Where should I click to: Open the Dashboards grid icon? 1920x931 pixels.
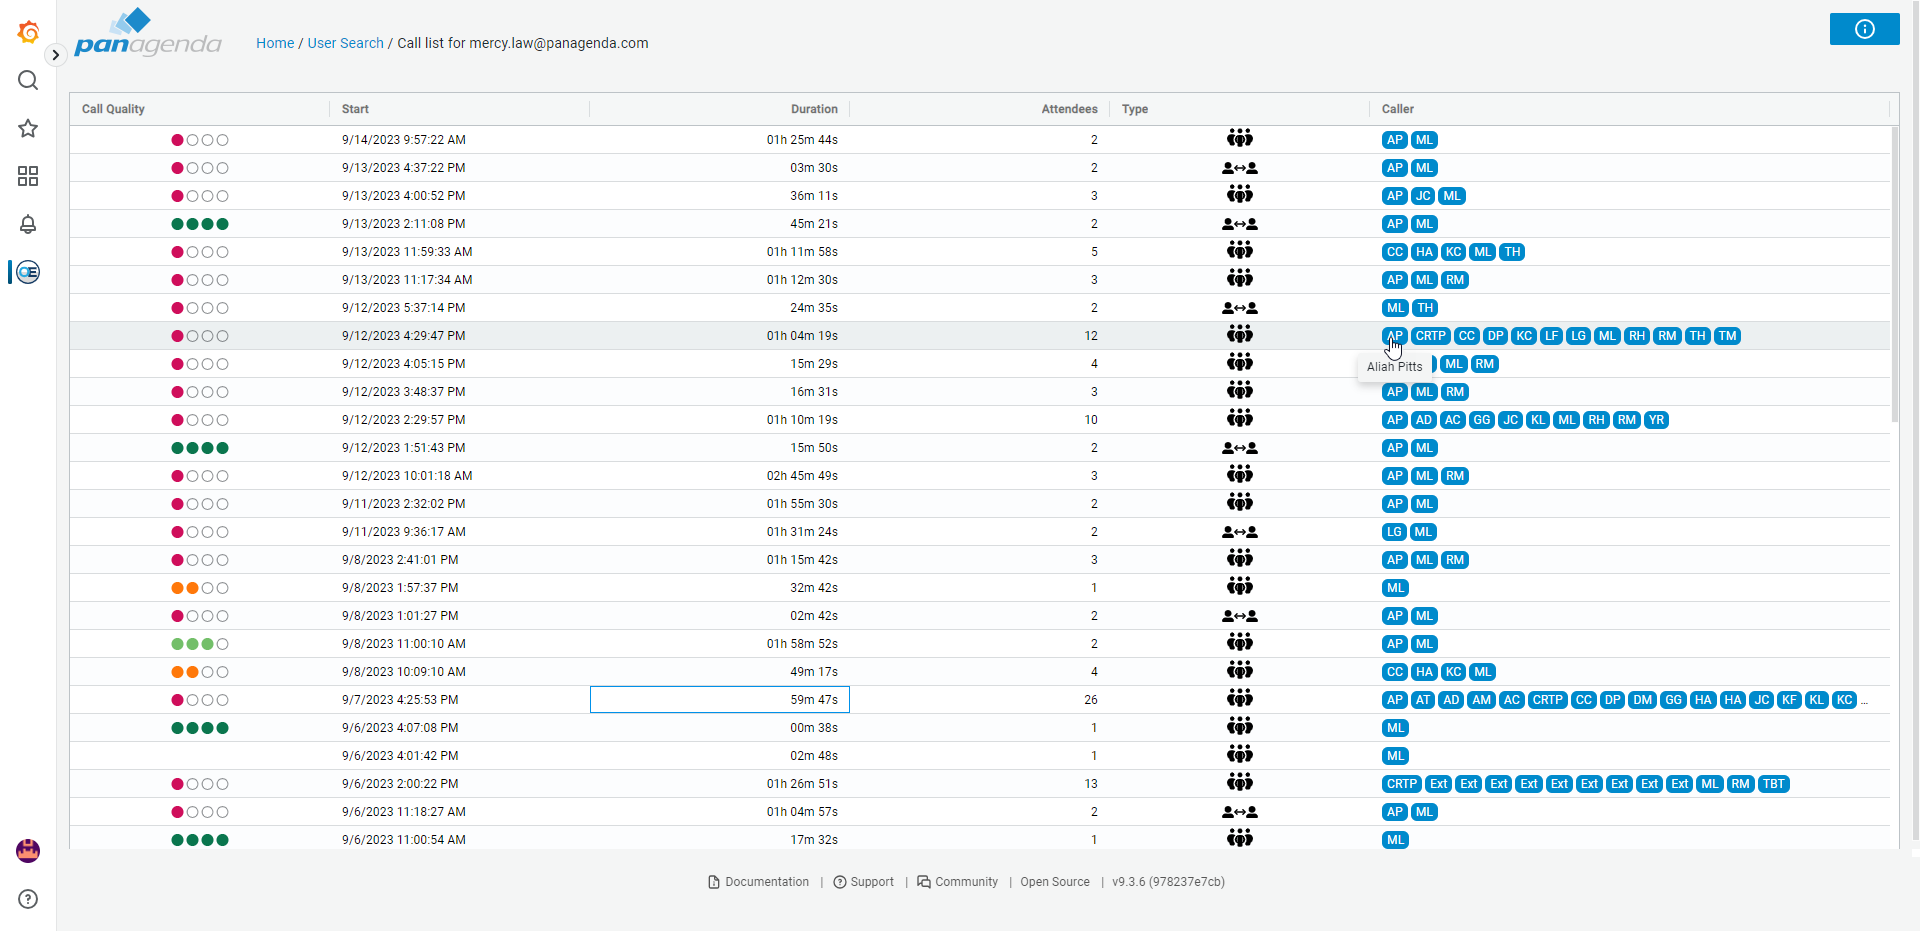pos(28,176)
